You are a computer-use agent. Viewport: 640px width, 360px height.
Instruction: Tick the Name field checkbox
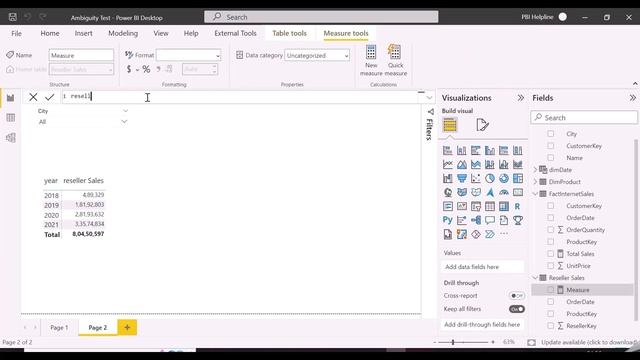pos(551,158)
